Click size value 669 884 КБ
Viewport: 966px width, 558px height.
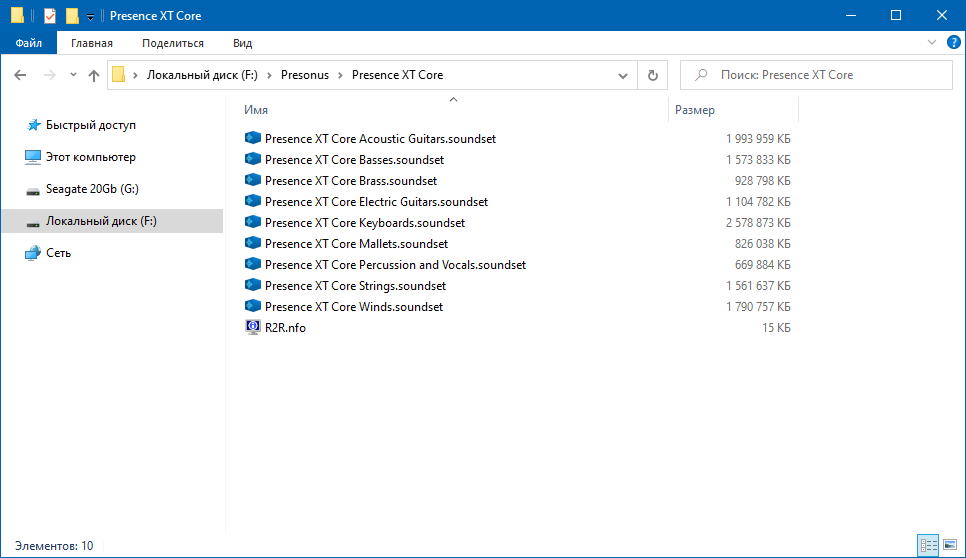tap(763, 264)
